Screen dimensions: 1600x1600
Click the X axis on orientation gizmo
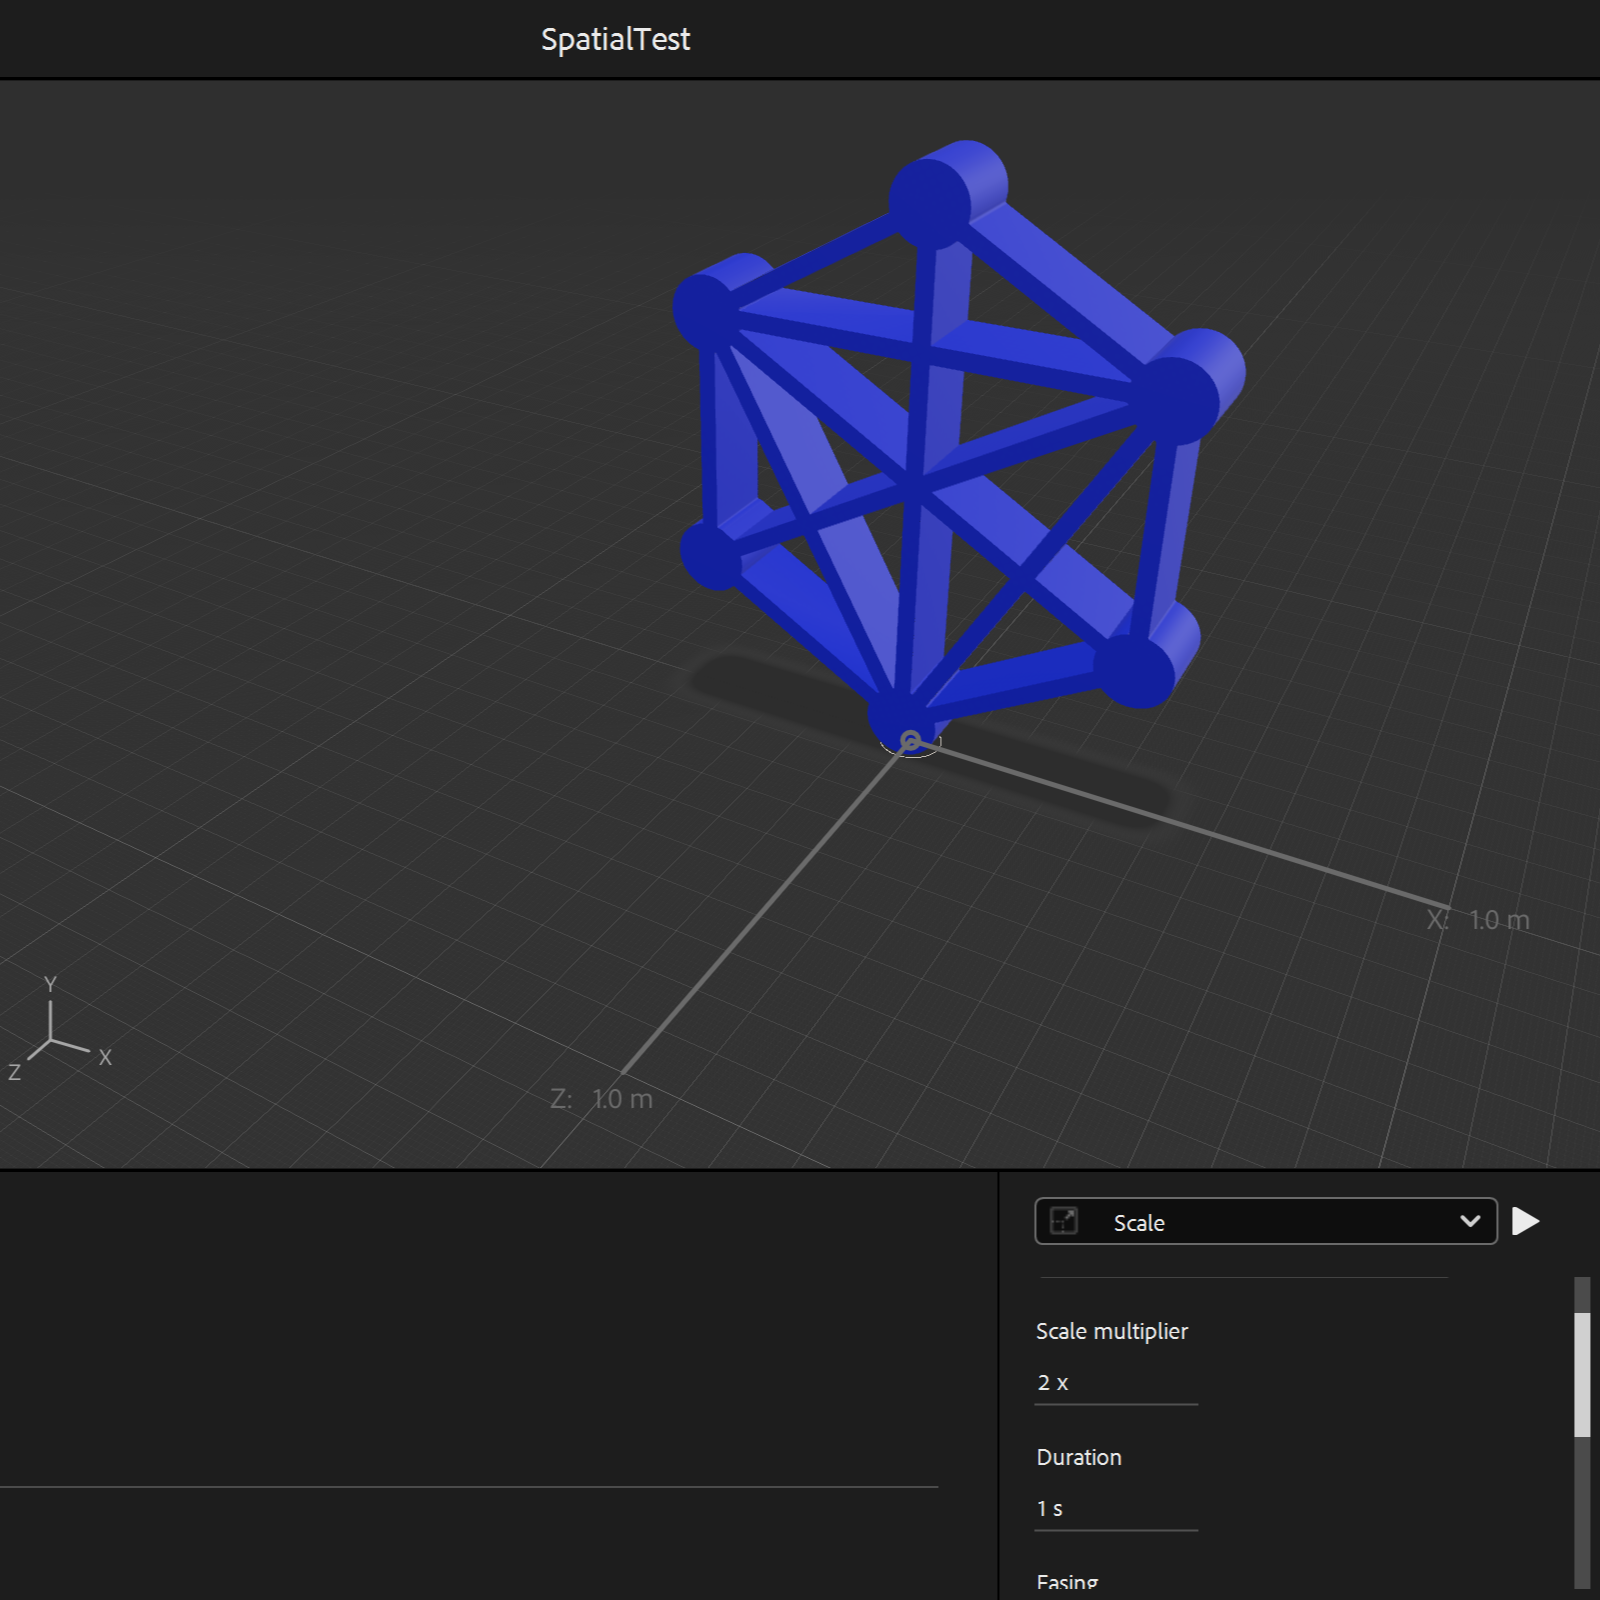tap(105, 1057)
